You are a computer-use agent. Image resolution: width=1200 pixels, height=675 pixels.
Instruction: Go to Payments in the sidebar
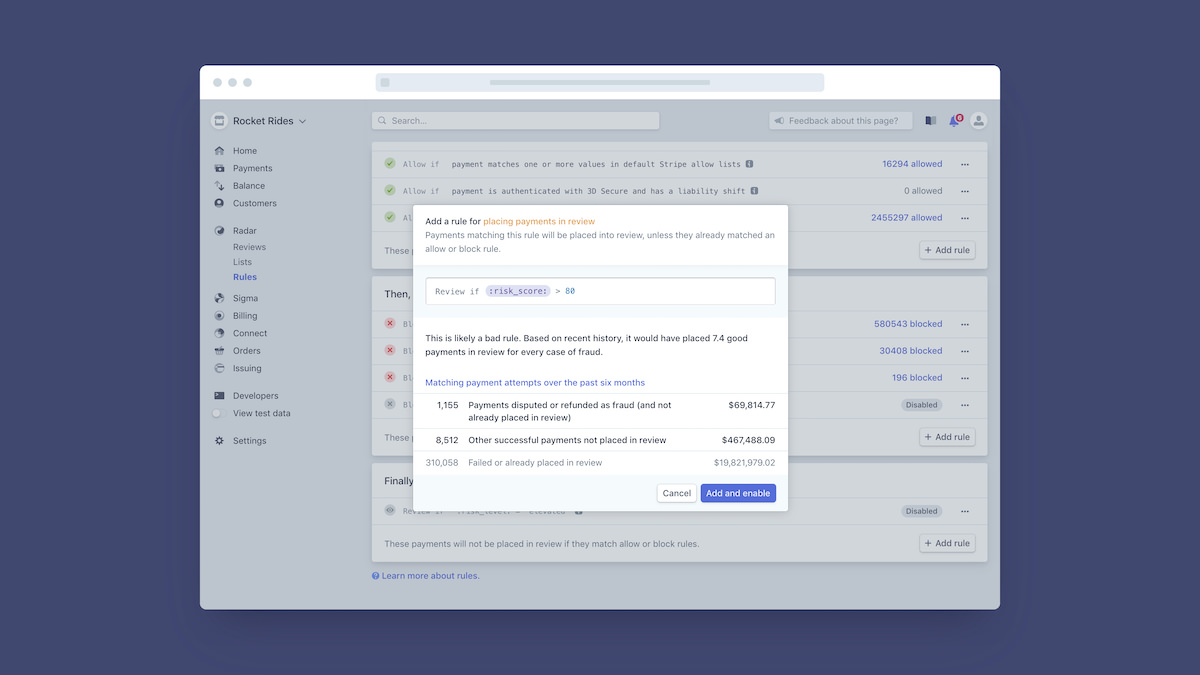click(252, 168)
